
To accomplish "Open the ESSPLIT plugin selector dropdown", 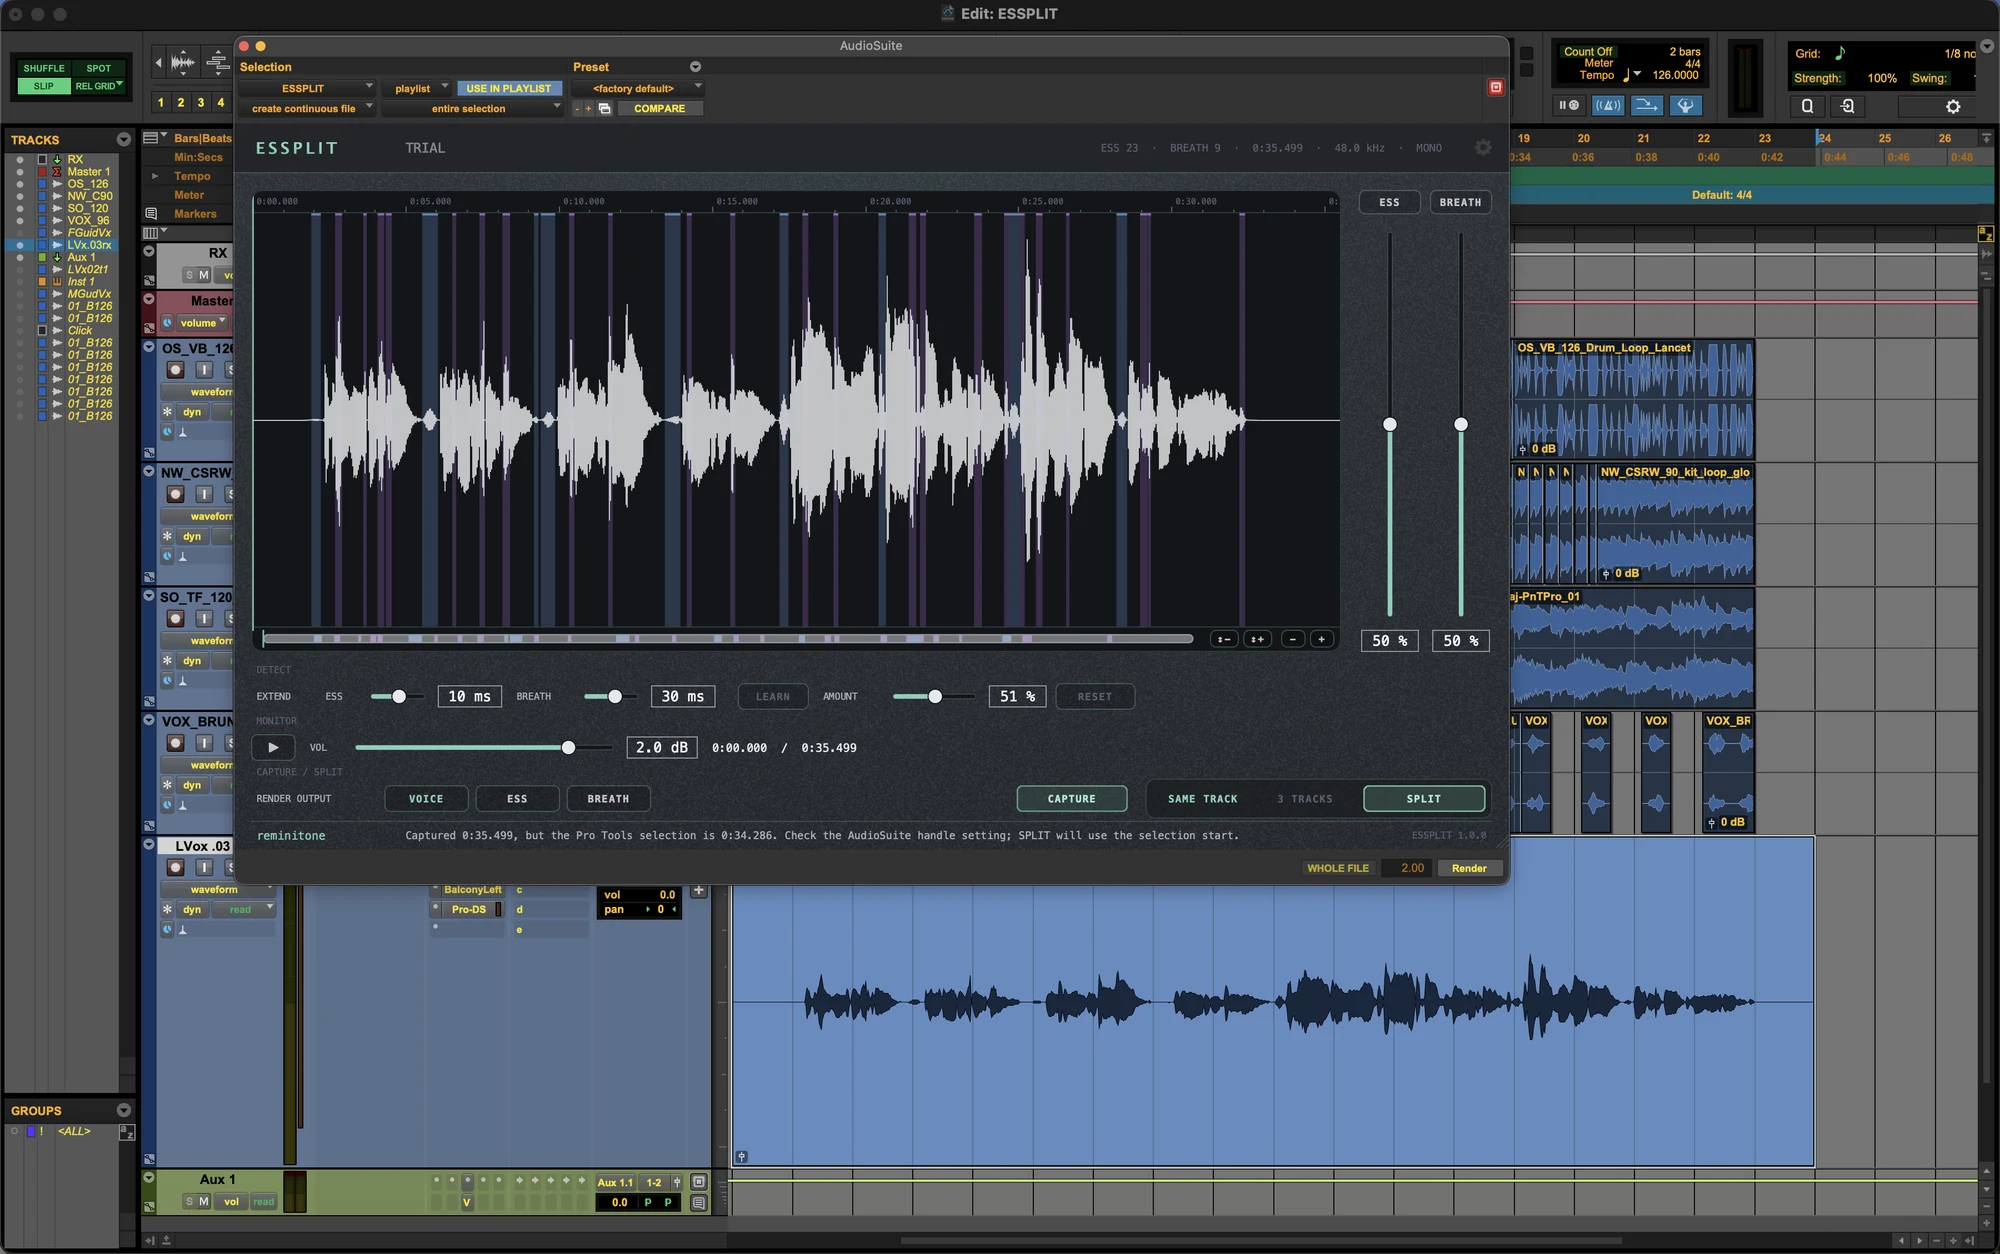I will coord(307,89).
